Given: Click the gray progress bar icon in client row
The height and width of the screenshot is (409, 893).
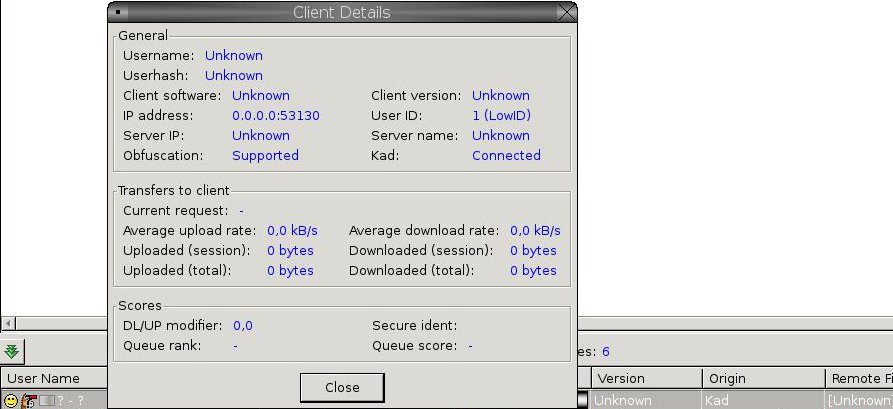Looking at the screenshot, I should (45, 400).
